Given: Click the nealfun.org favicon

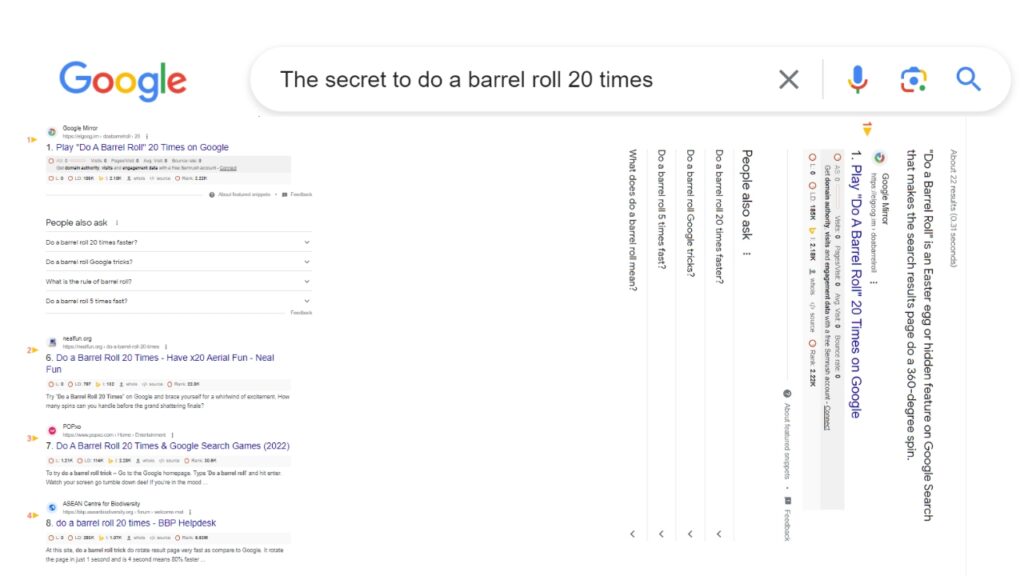Looking at the screenshot, I should point(52,342).
